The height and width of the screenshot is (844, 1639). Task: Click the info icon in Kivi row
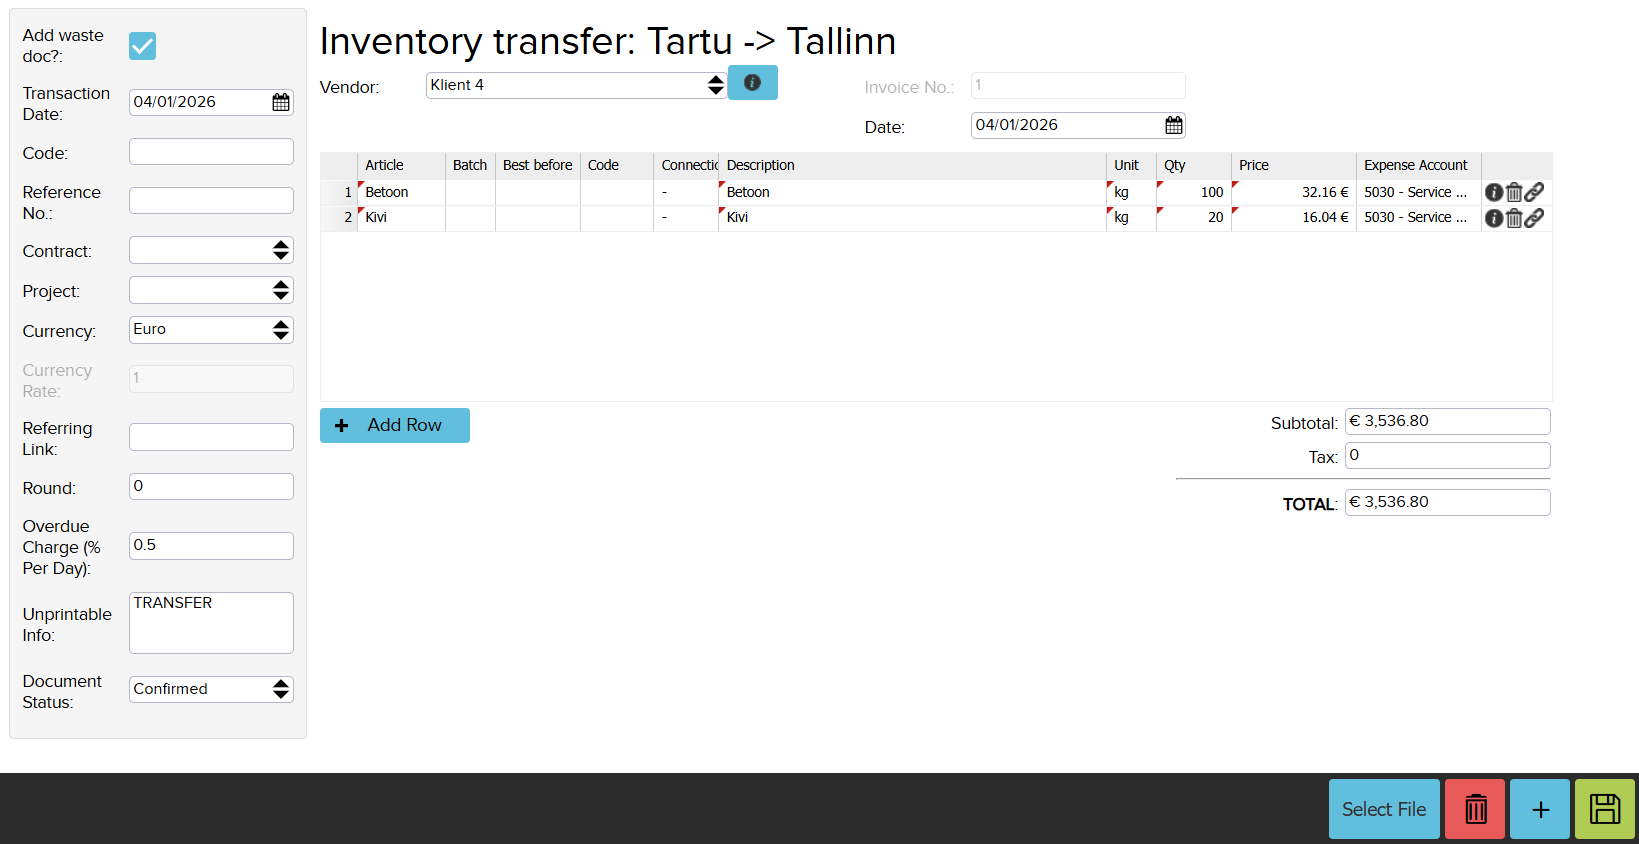[x=1493, y=218]
